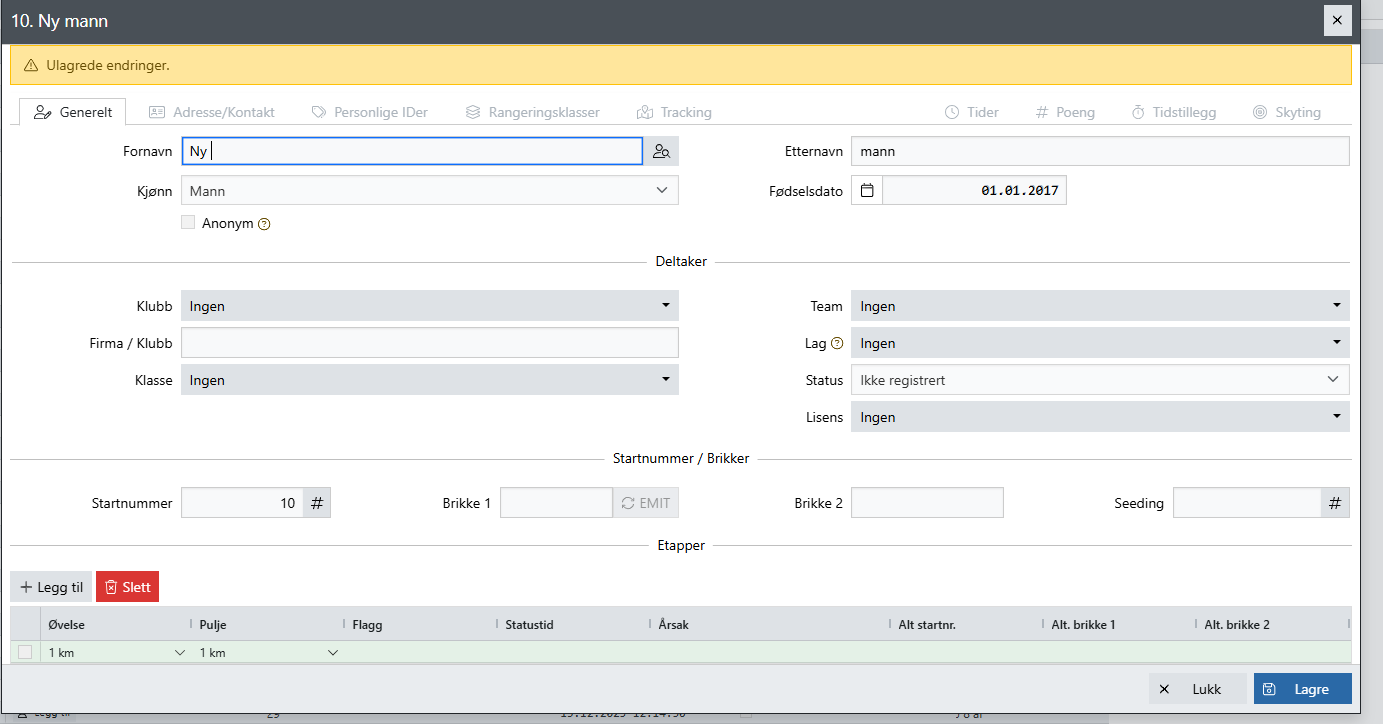This screenshot has height=724, width=1383.
Task: Click the hash button next to Seeding
Action: pyautogui.click(x=1335, y=503)
